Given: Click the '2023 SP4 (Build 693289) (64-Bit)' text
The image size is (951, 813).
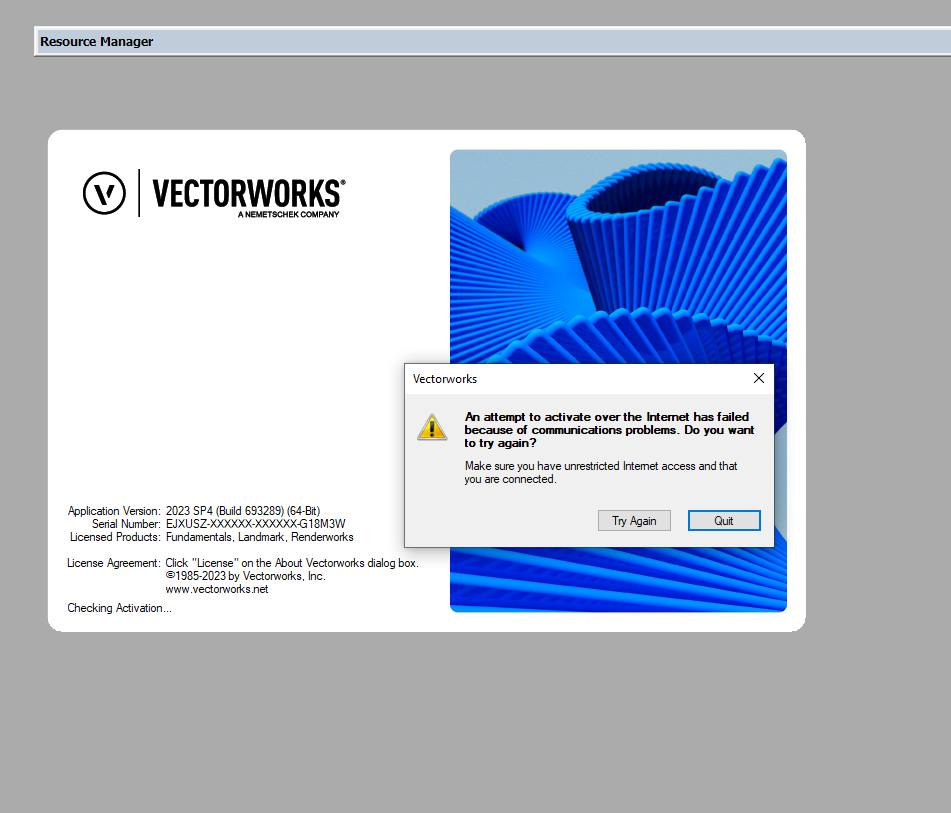Looking at the screenshot, I should (x=243, y=511).
